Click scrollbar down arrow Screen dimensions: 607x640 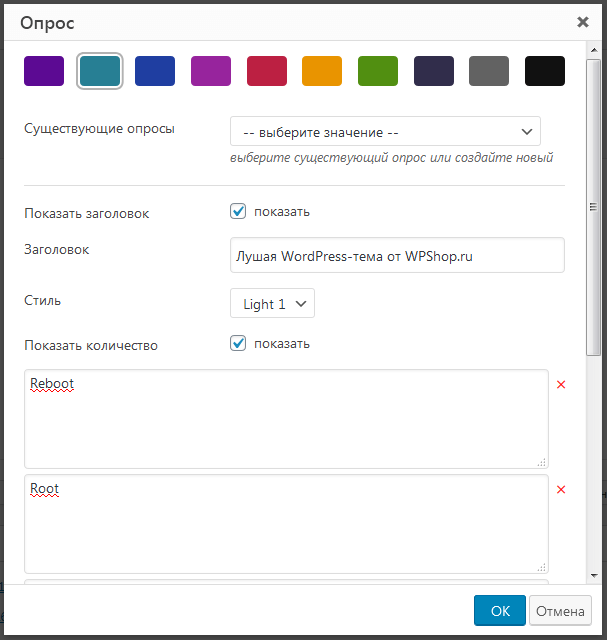[x=594, y=576]
